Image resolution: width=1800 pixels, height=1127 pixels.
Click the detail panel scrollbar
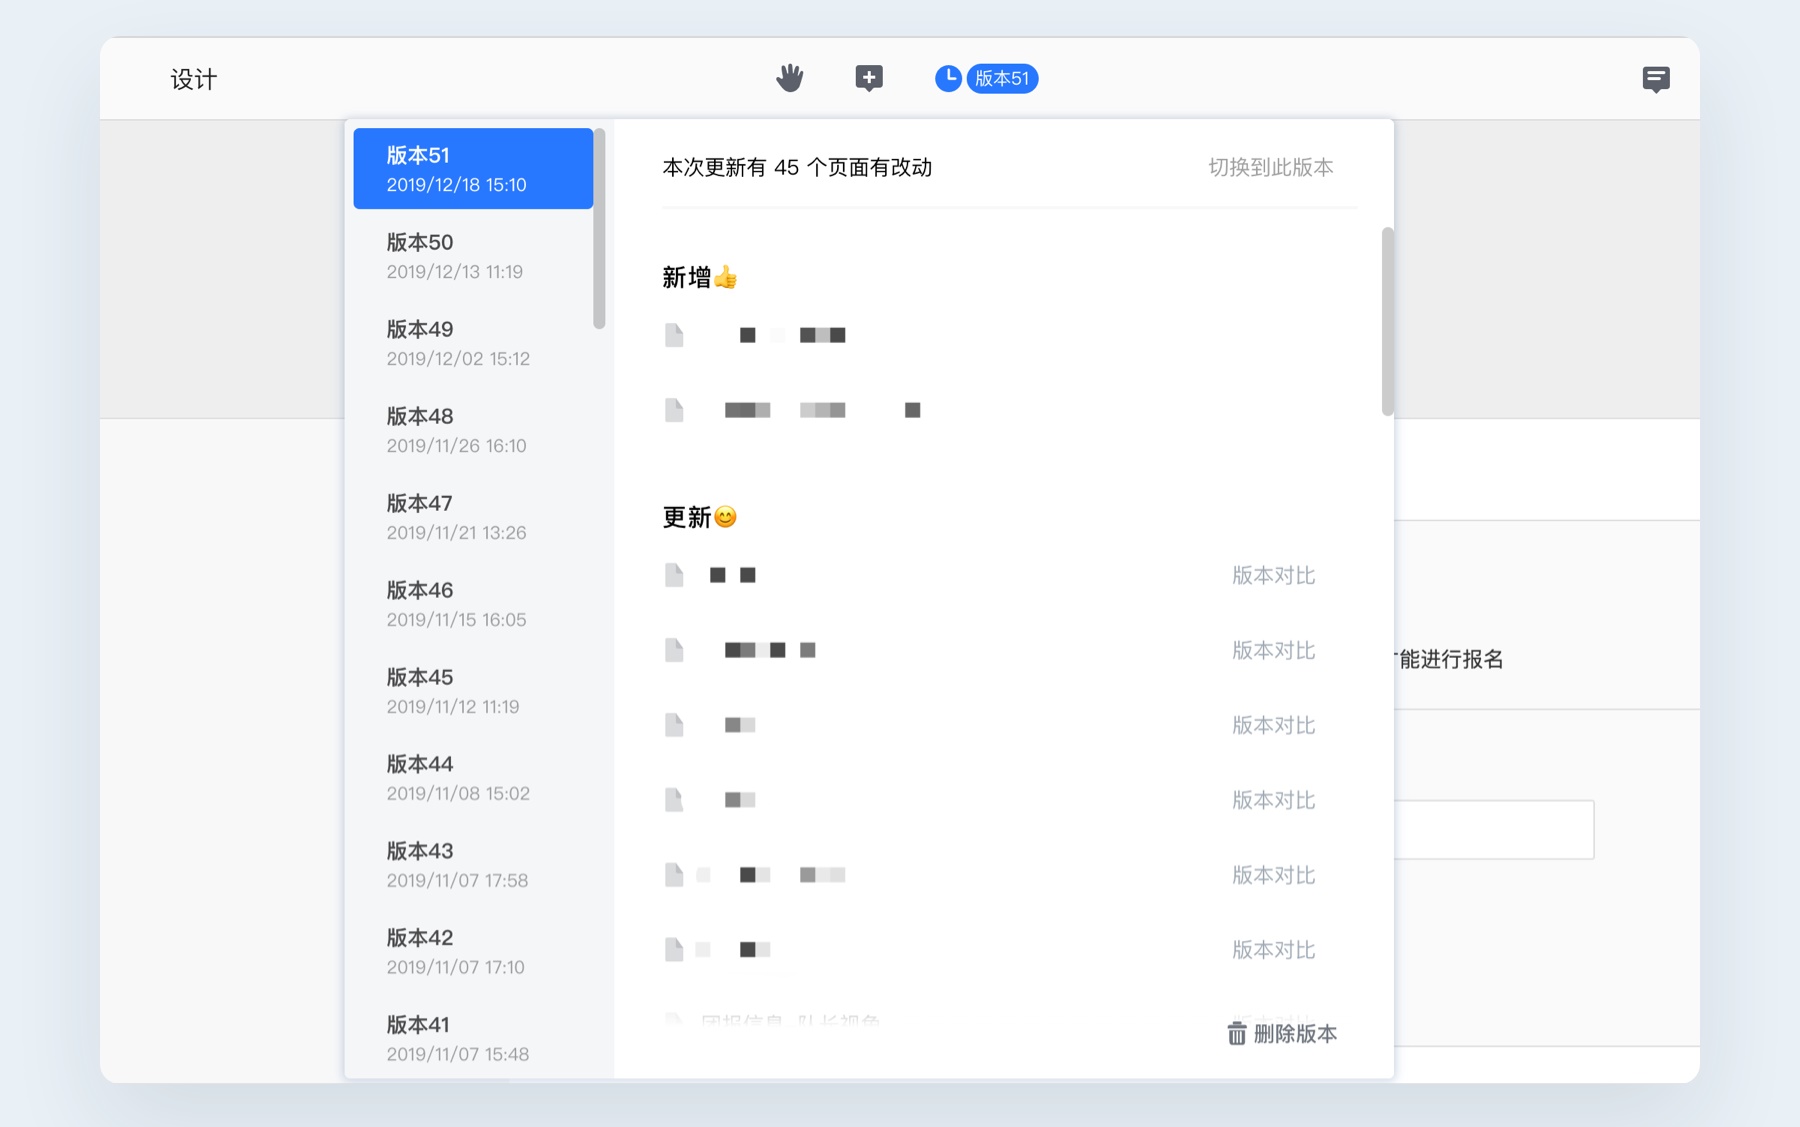[1387, 320]
